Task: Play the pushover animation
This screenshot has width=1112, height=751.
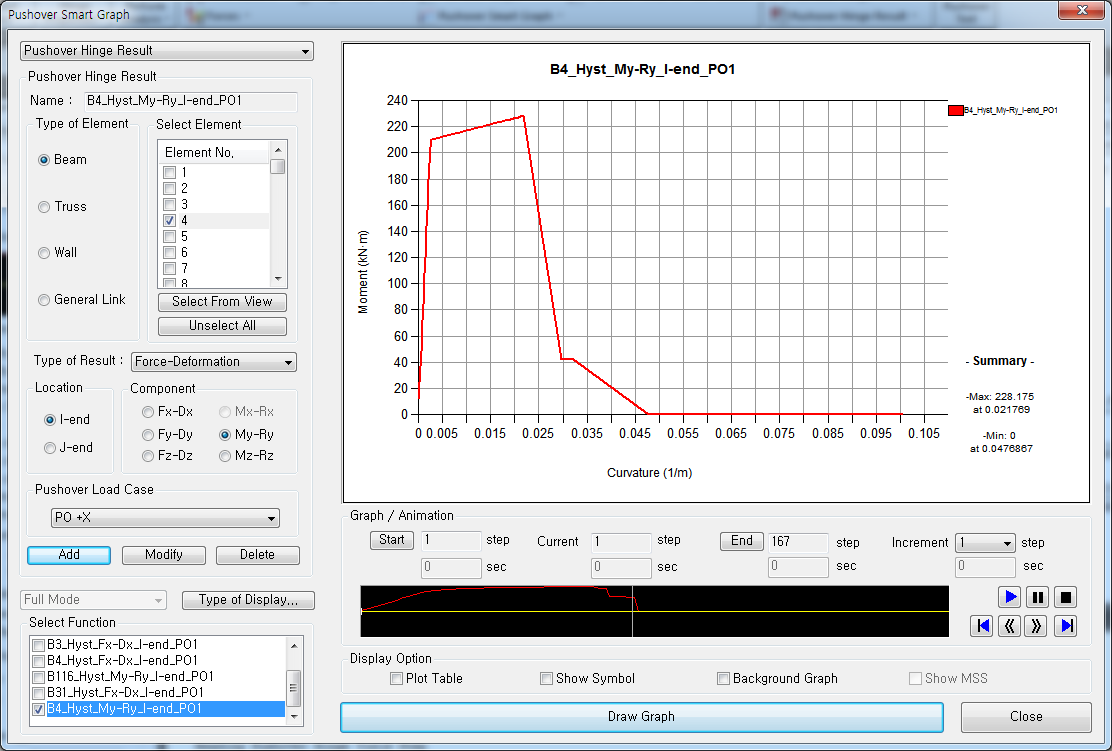Action: [1009, 597]
